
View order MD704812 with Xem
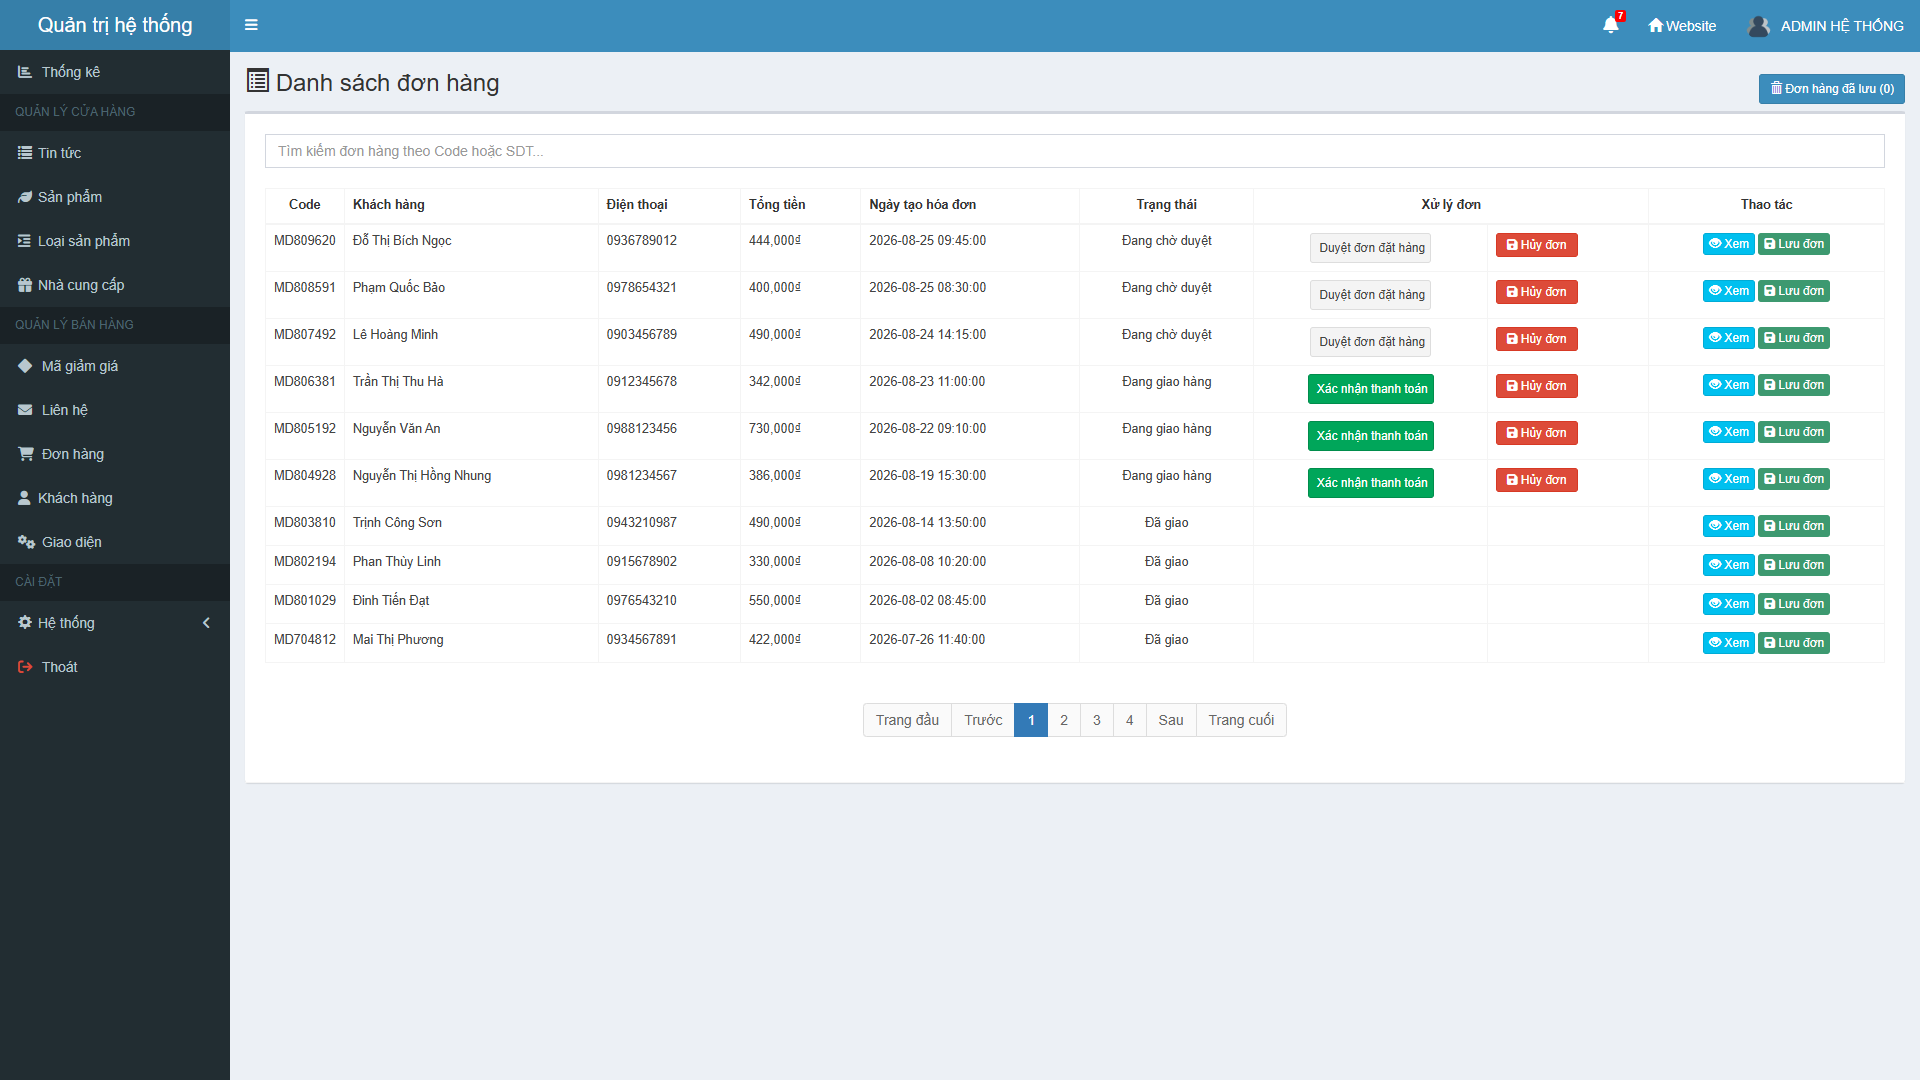[x=1728, y=643]
